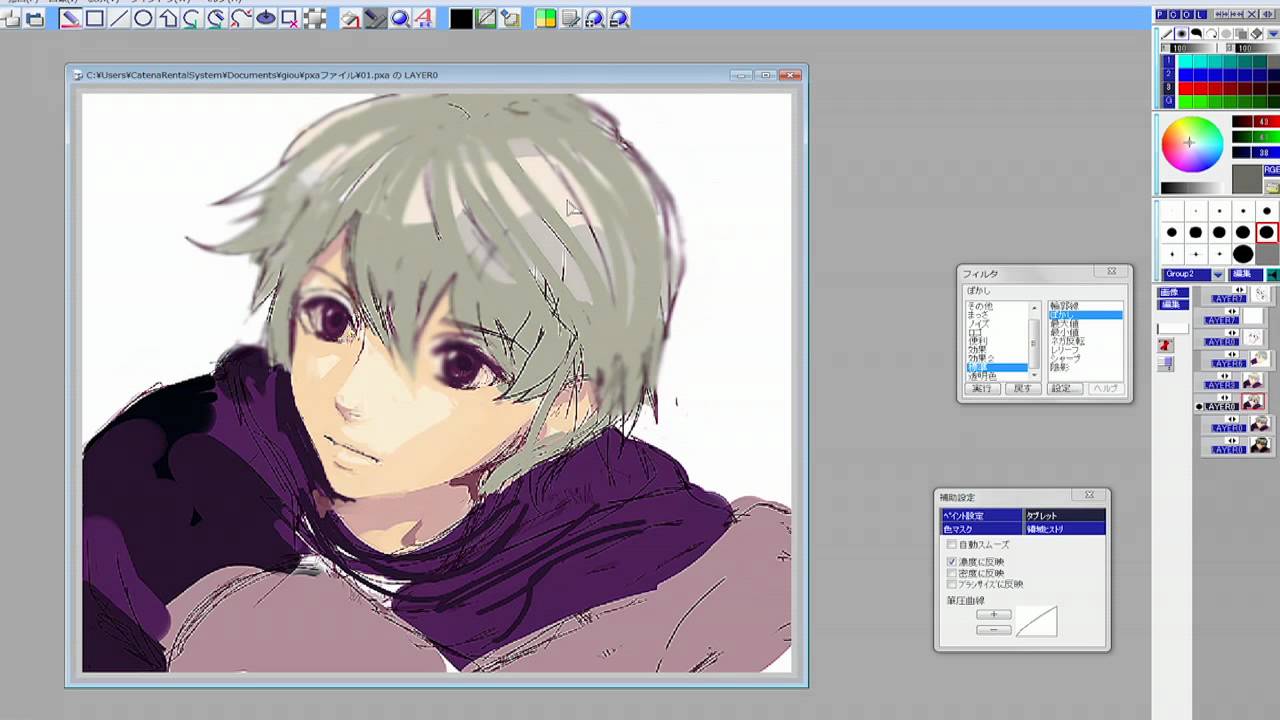This screenshot has width=1280, height=720.
Task: Select the text tool with letter A
Action: (424, 18)
